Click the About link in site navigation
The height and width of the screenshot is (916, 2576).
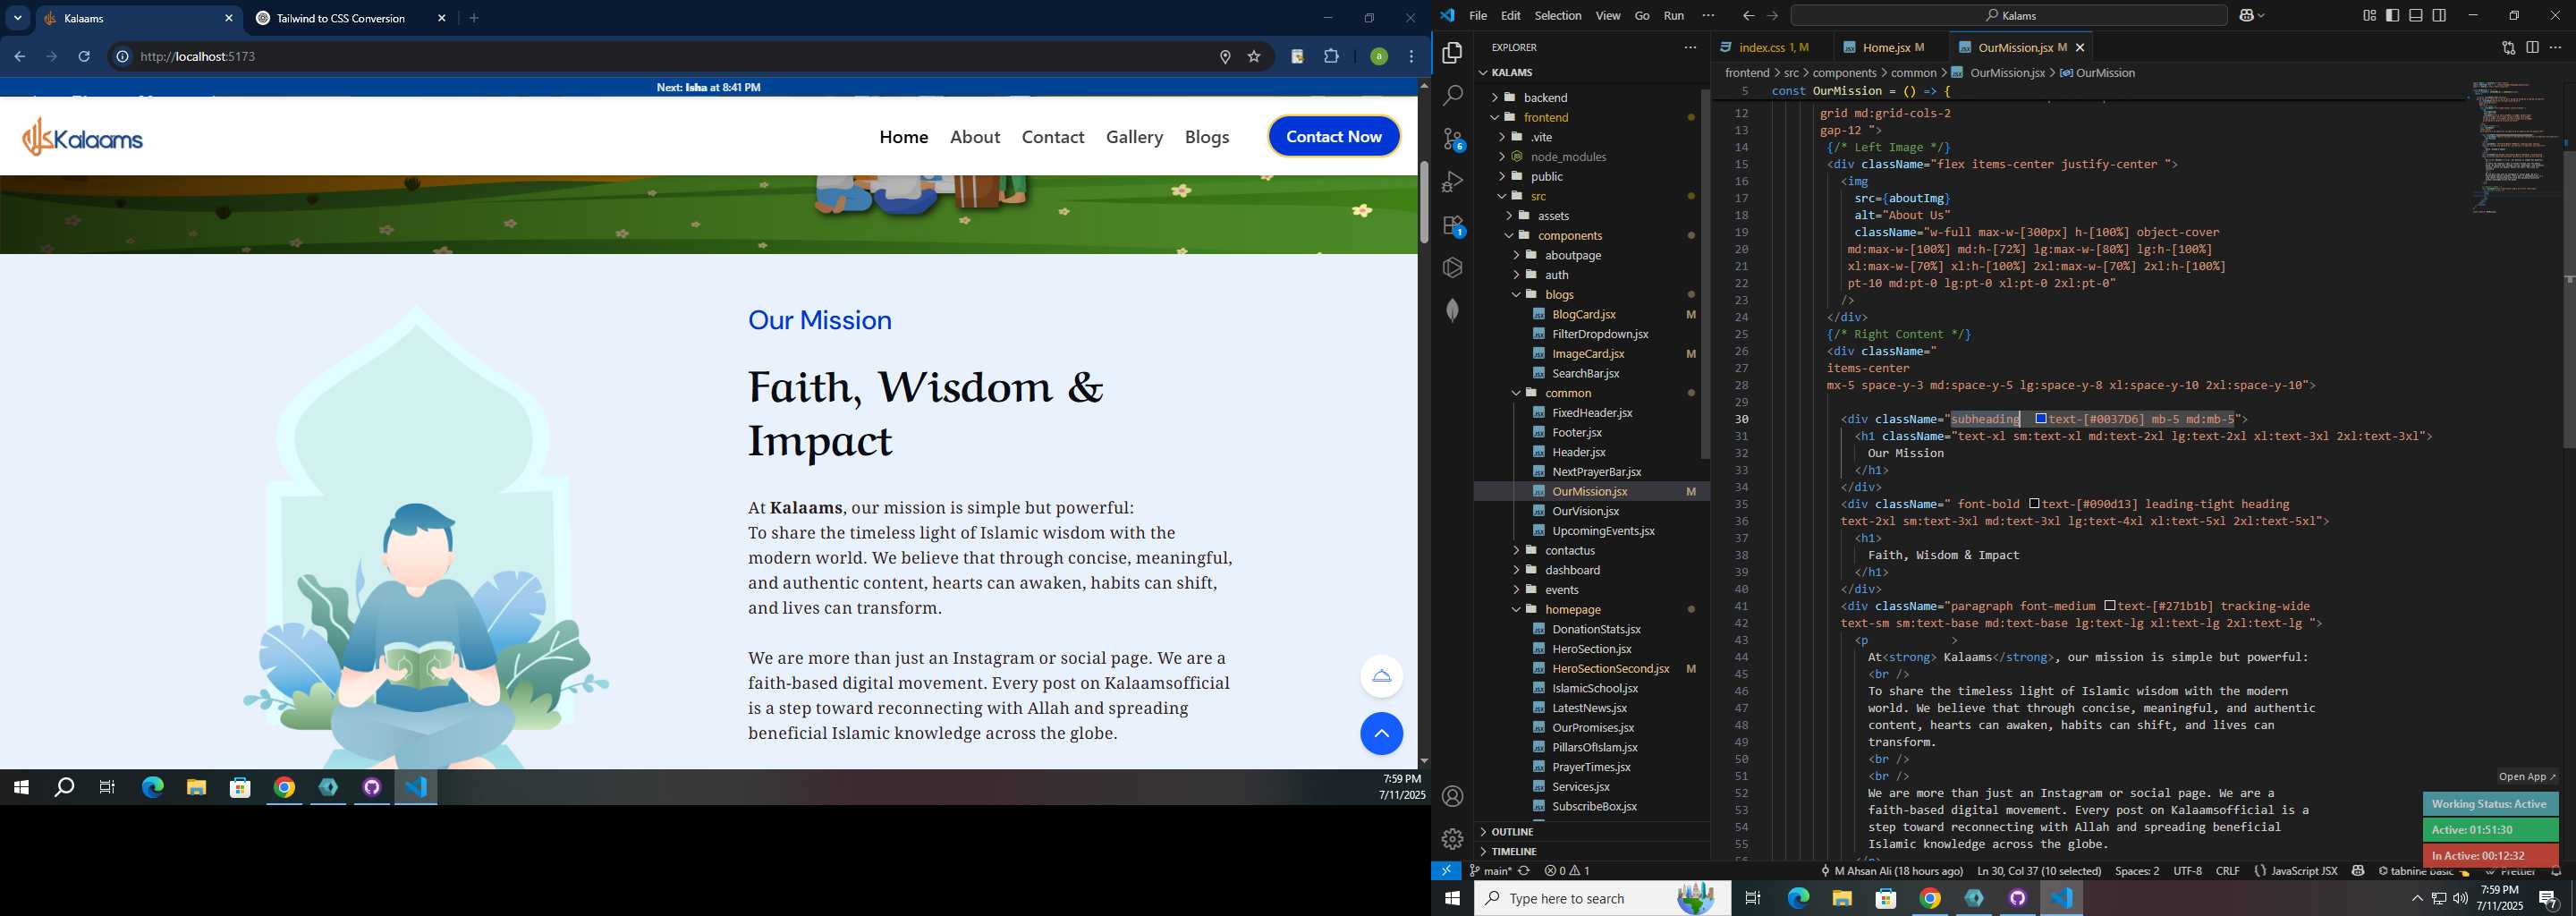tap(974, 137)
